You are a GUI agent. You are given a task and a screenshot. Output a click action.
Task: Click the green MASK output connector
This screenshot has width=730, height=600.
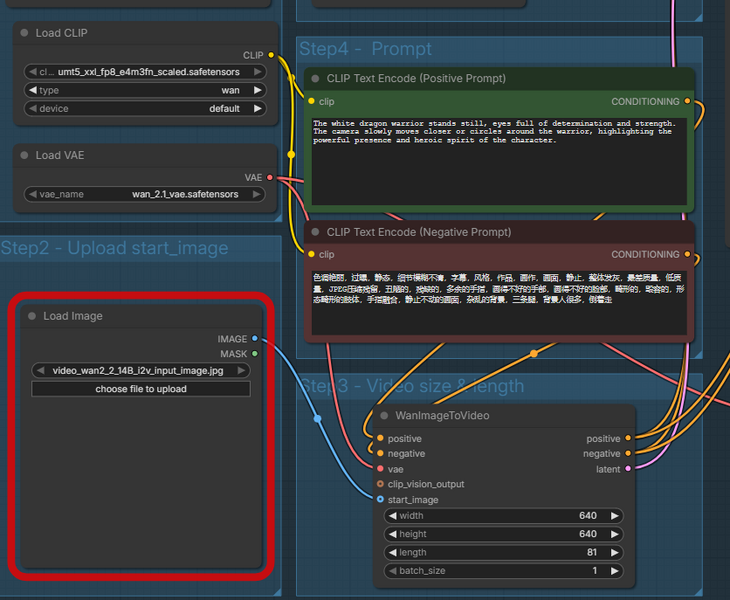(x=255, y=353)
